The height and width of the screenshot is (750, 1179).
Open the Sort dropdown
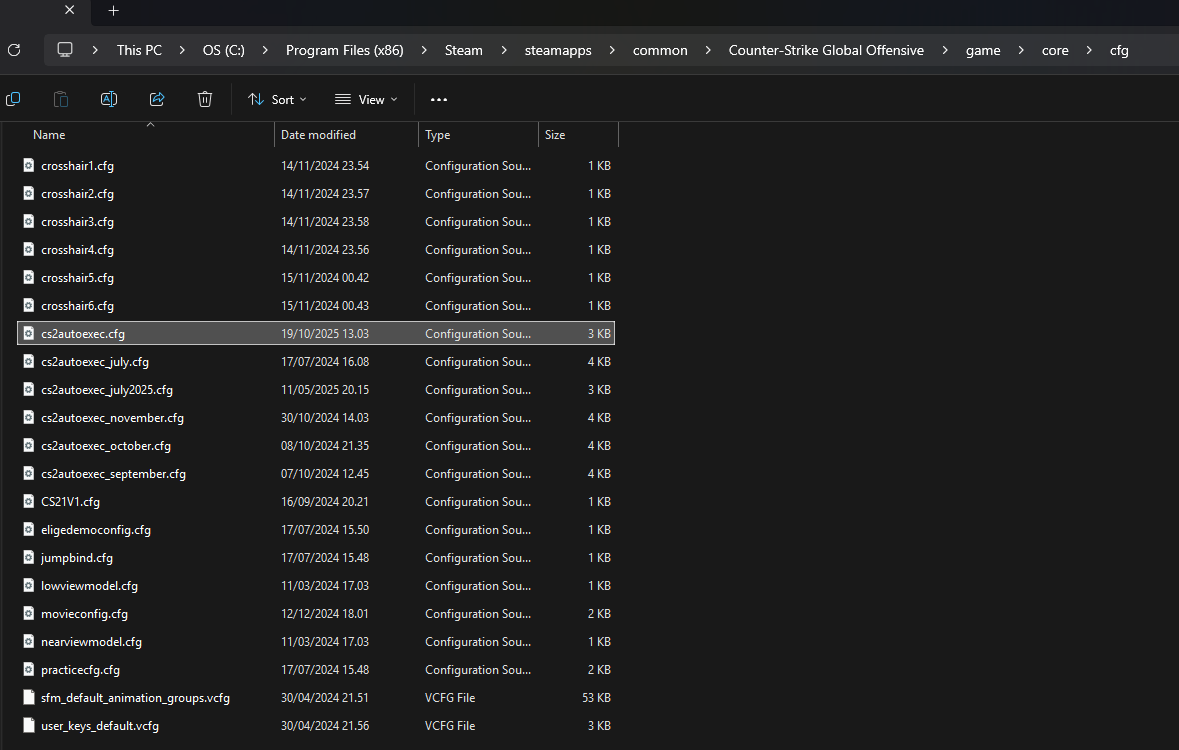[277, 99]
